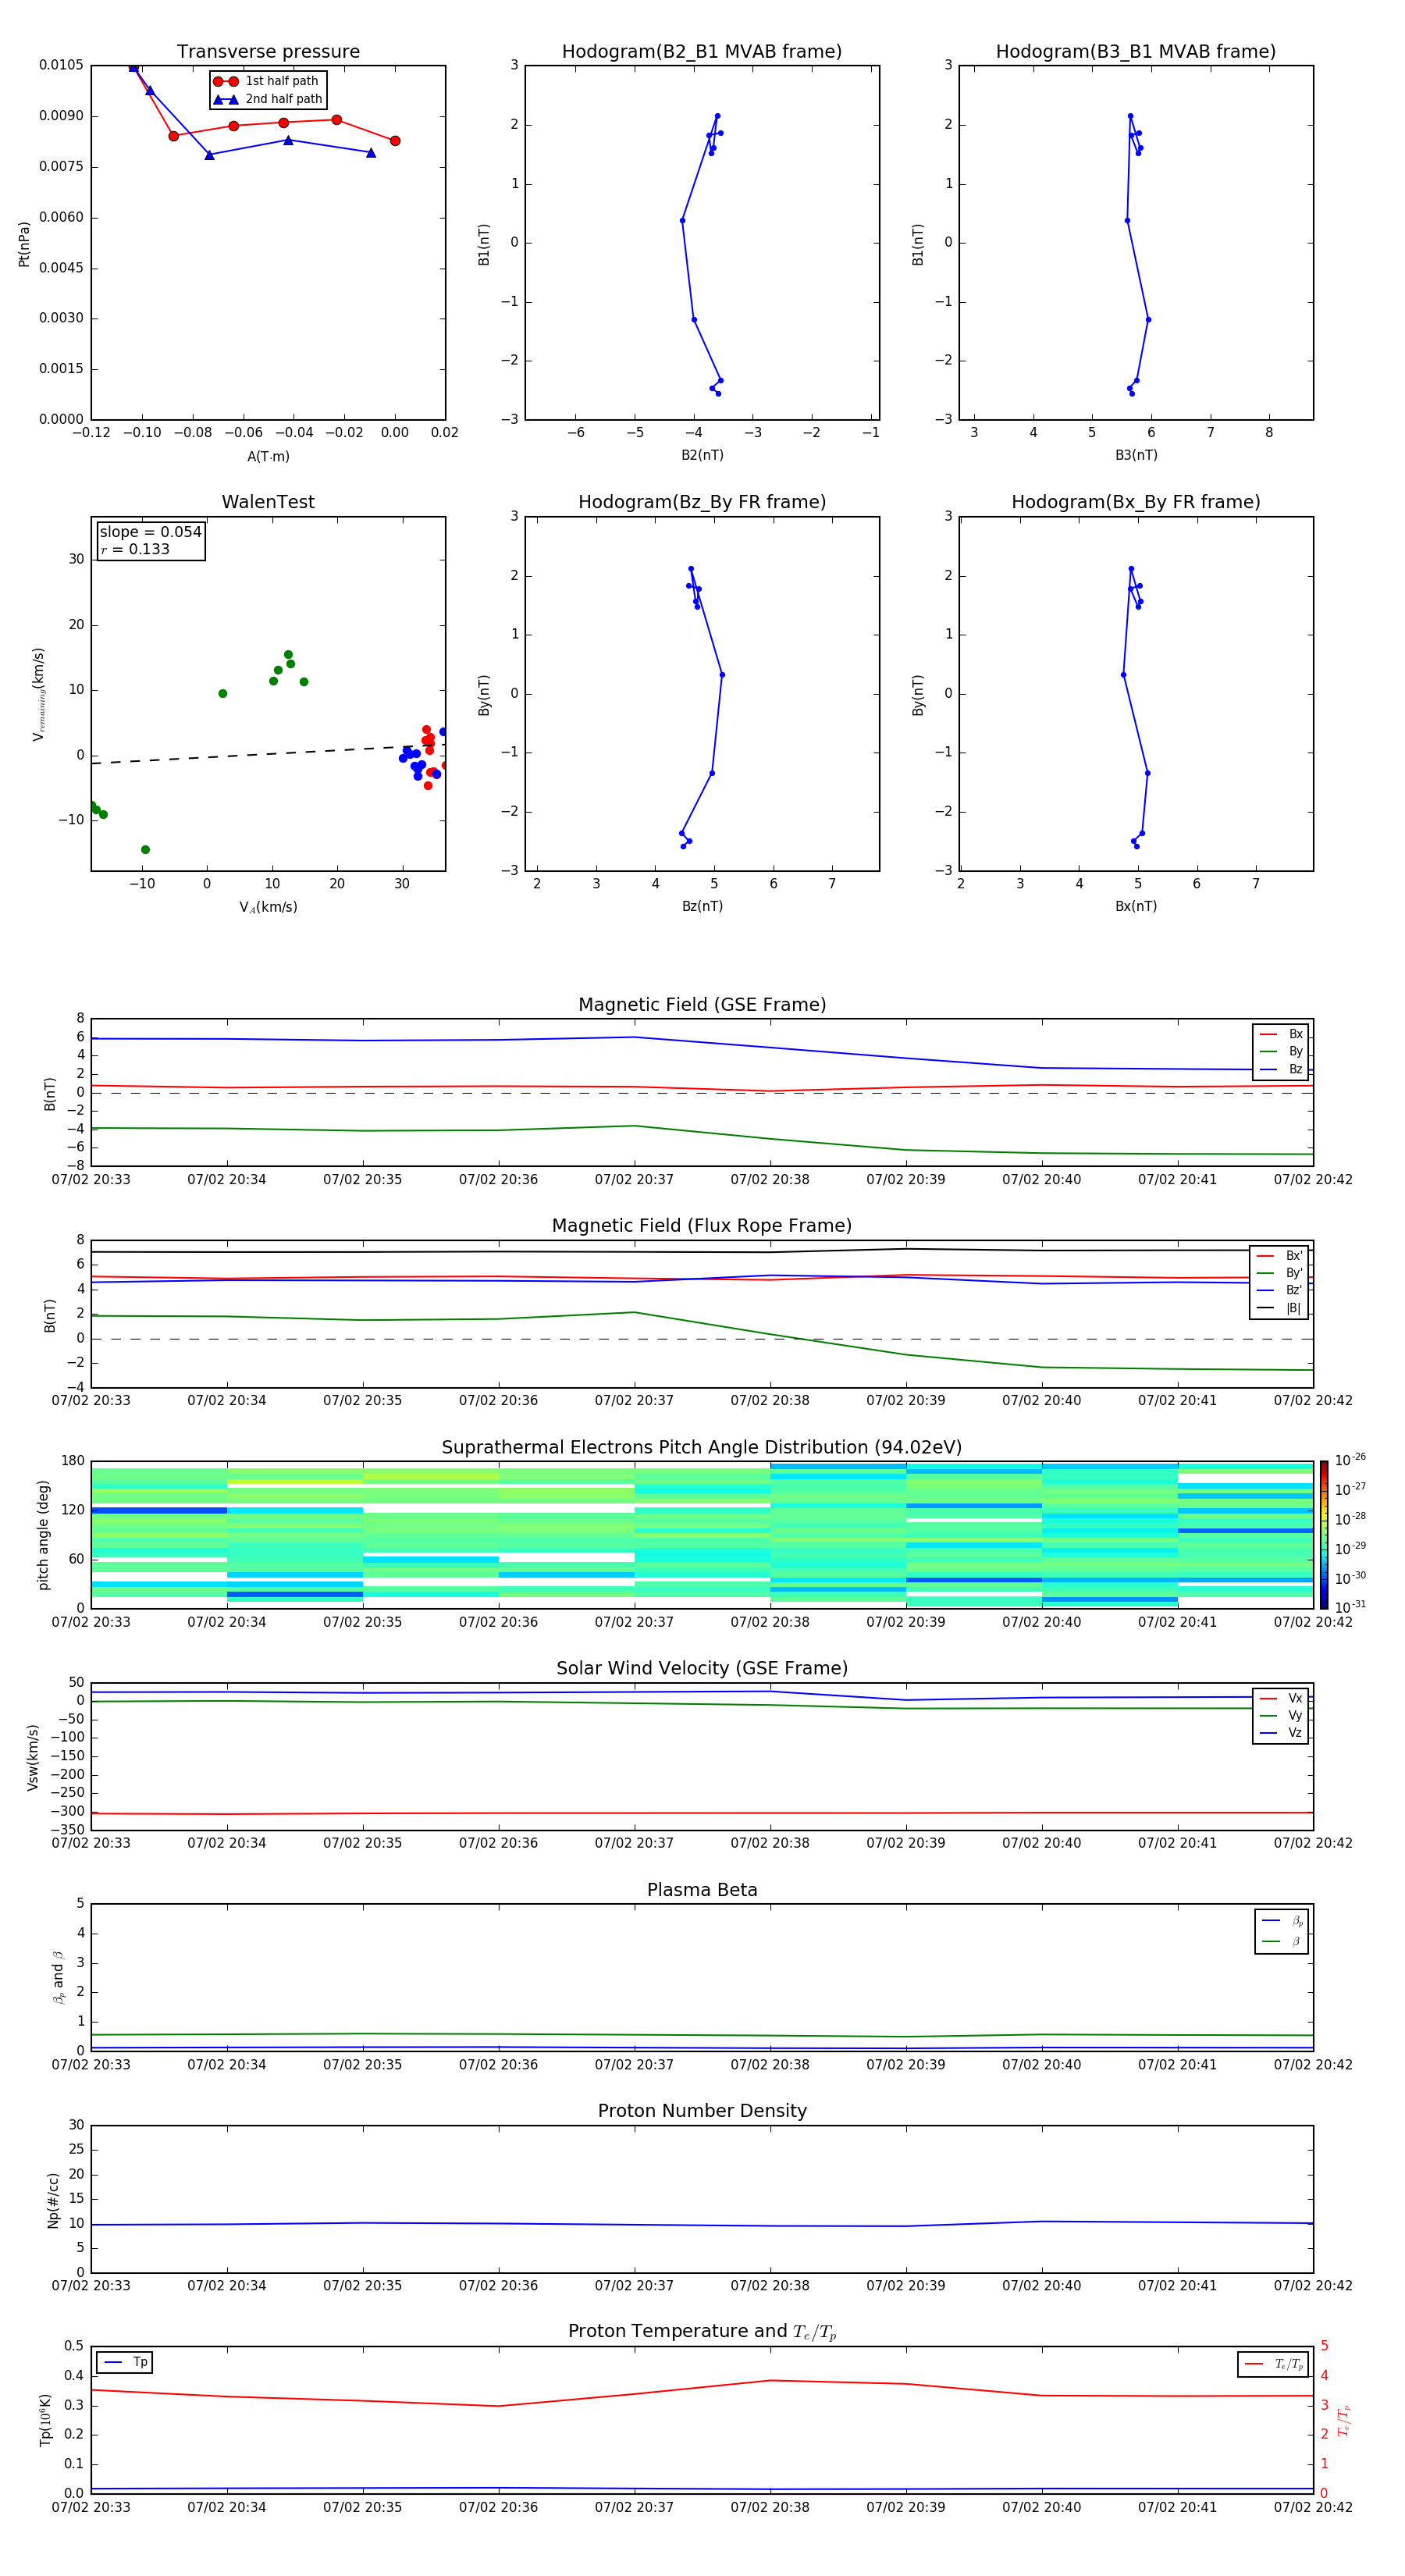1405x2576 pixels.
Task: Click the Vz legend entry in velocity plot
Action: pyautogui.click(x=1281, y=1732)
